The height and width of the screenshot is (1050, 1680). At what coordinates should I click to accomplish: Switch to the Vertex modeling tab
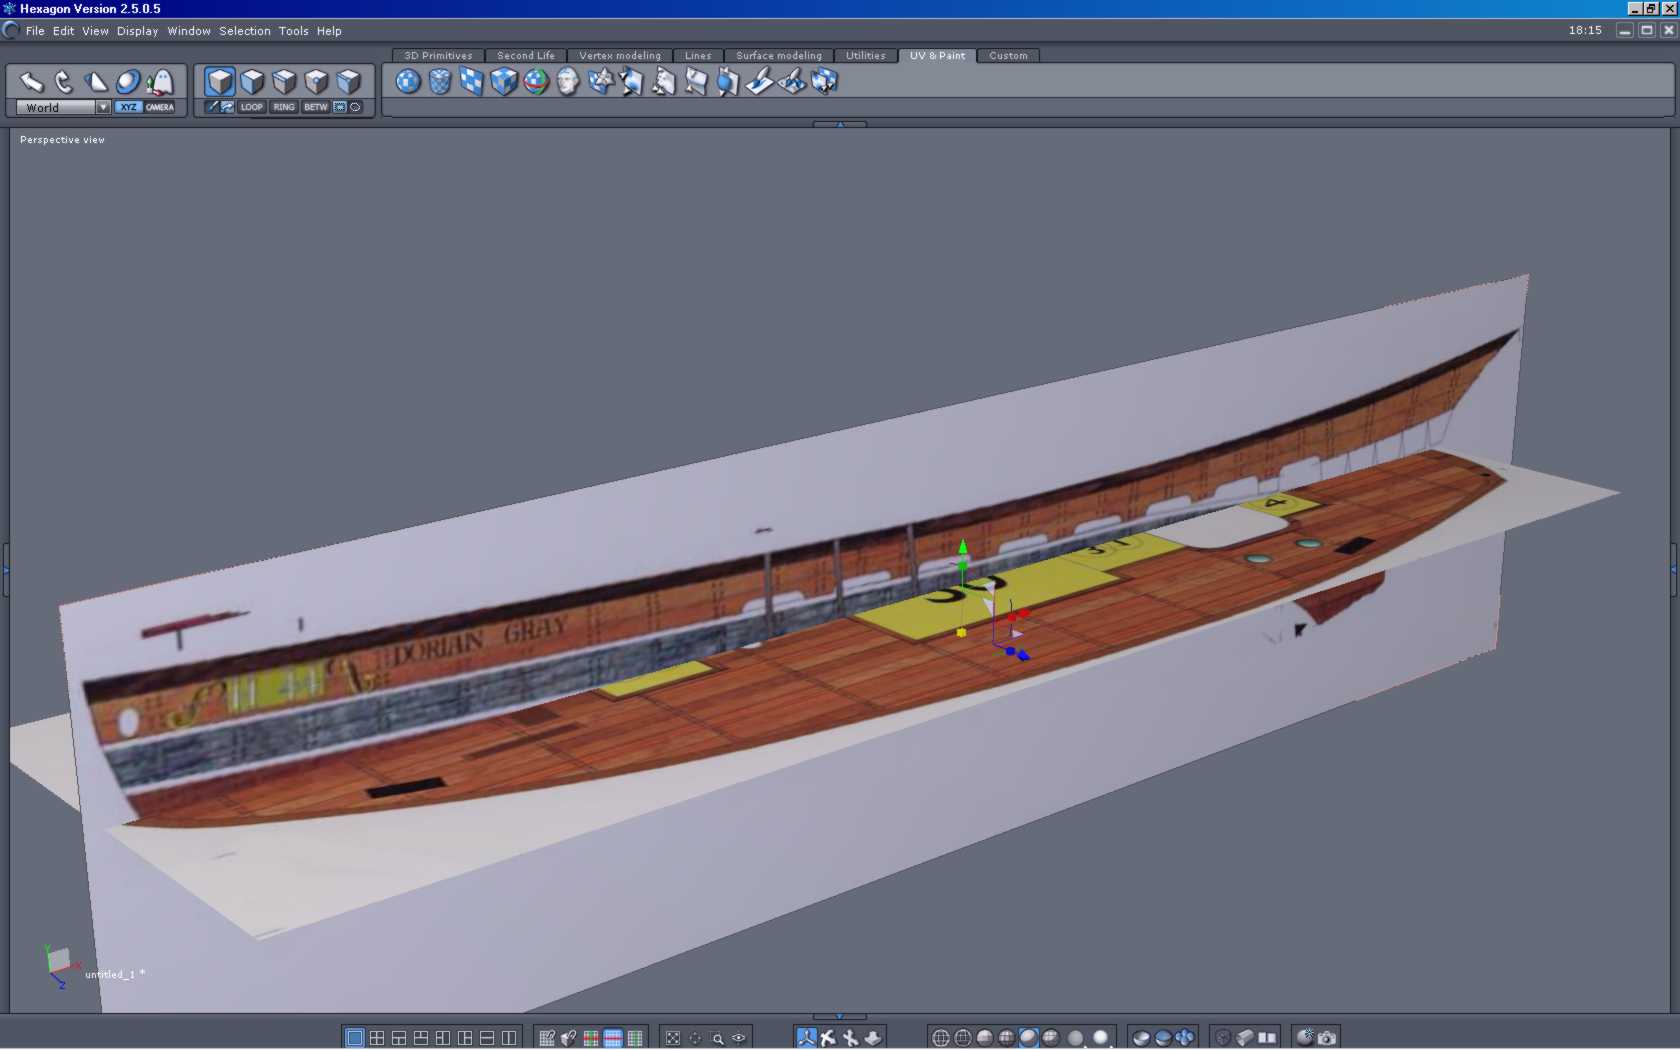point(620,56)
